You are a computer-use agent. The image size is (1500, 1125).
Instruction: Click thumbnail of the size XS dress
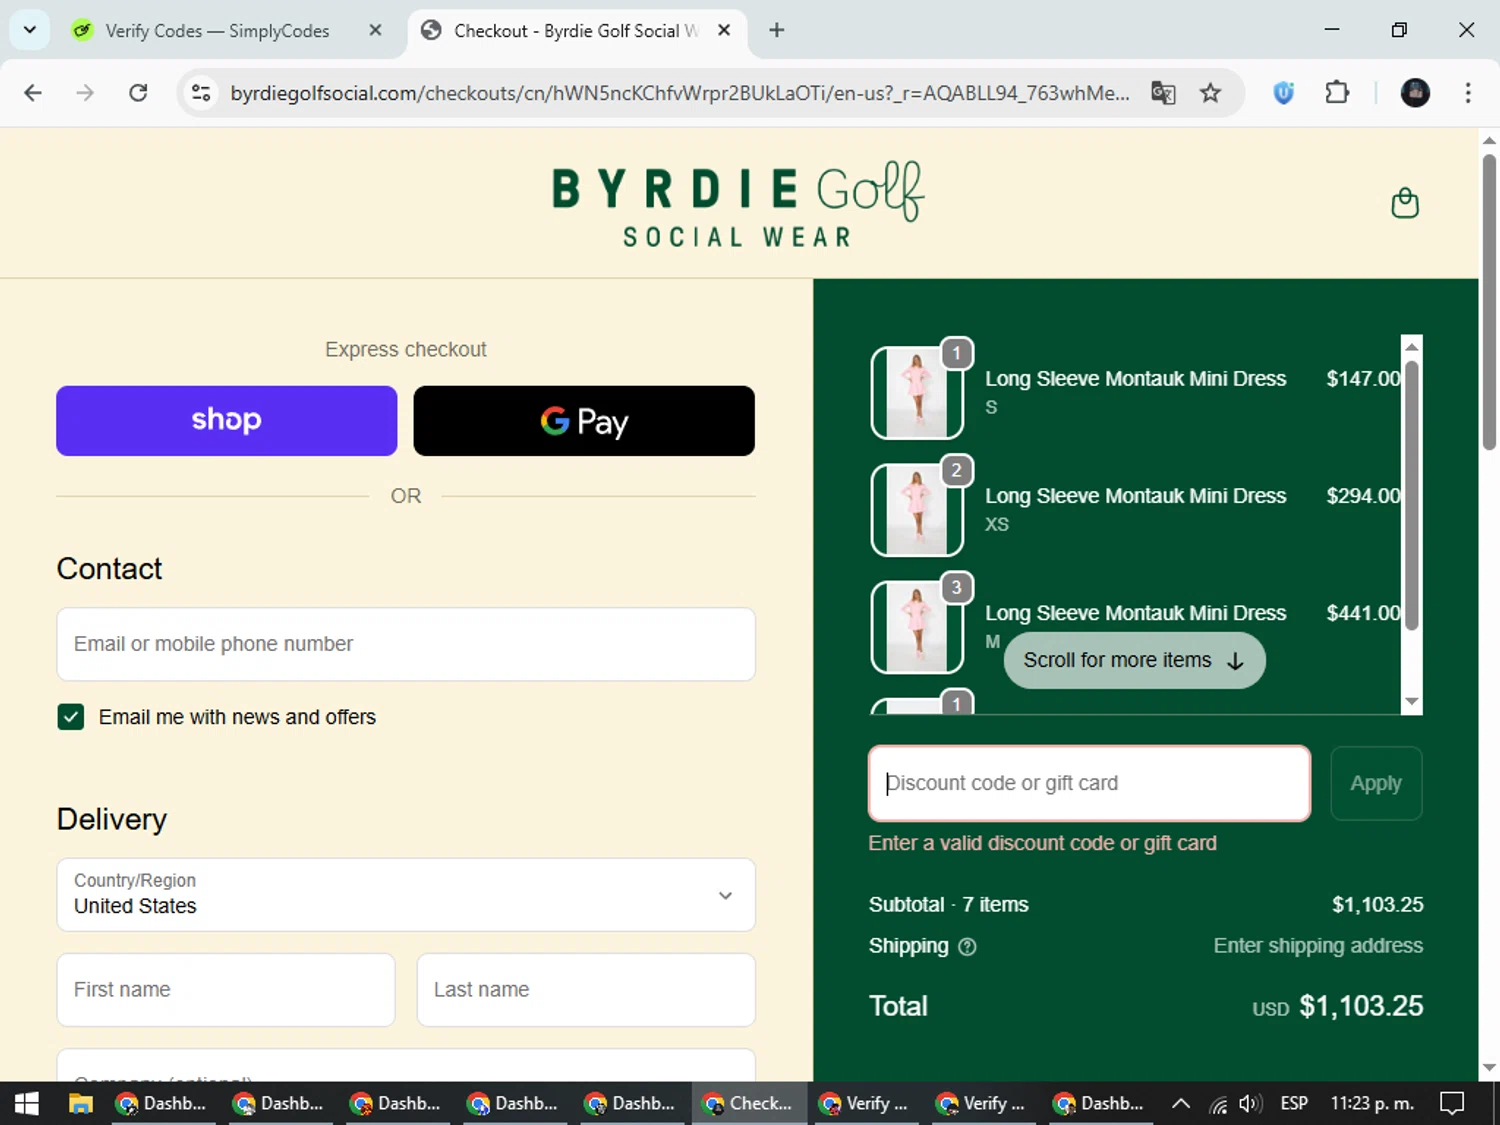click(x=917, y=509)
